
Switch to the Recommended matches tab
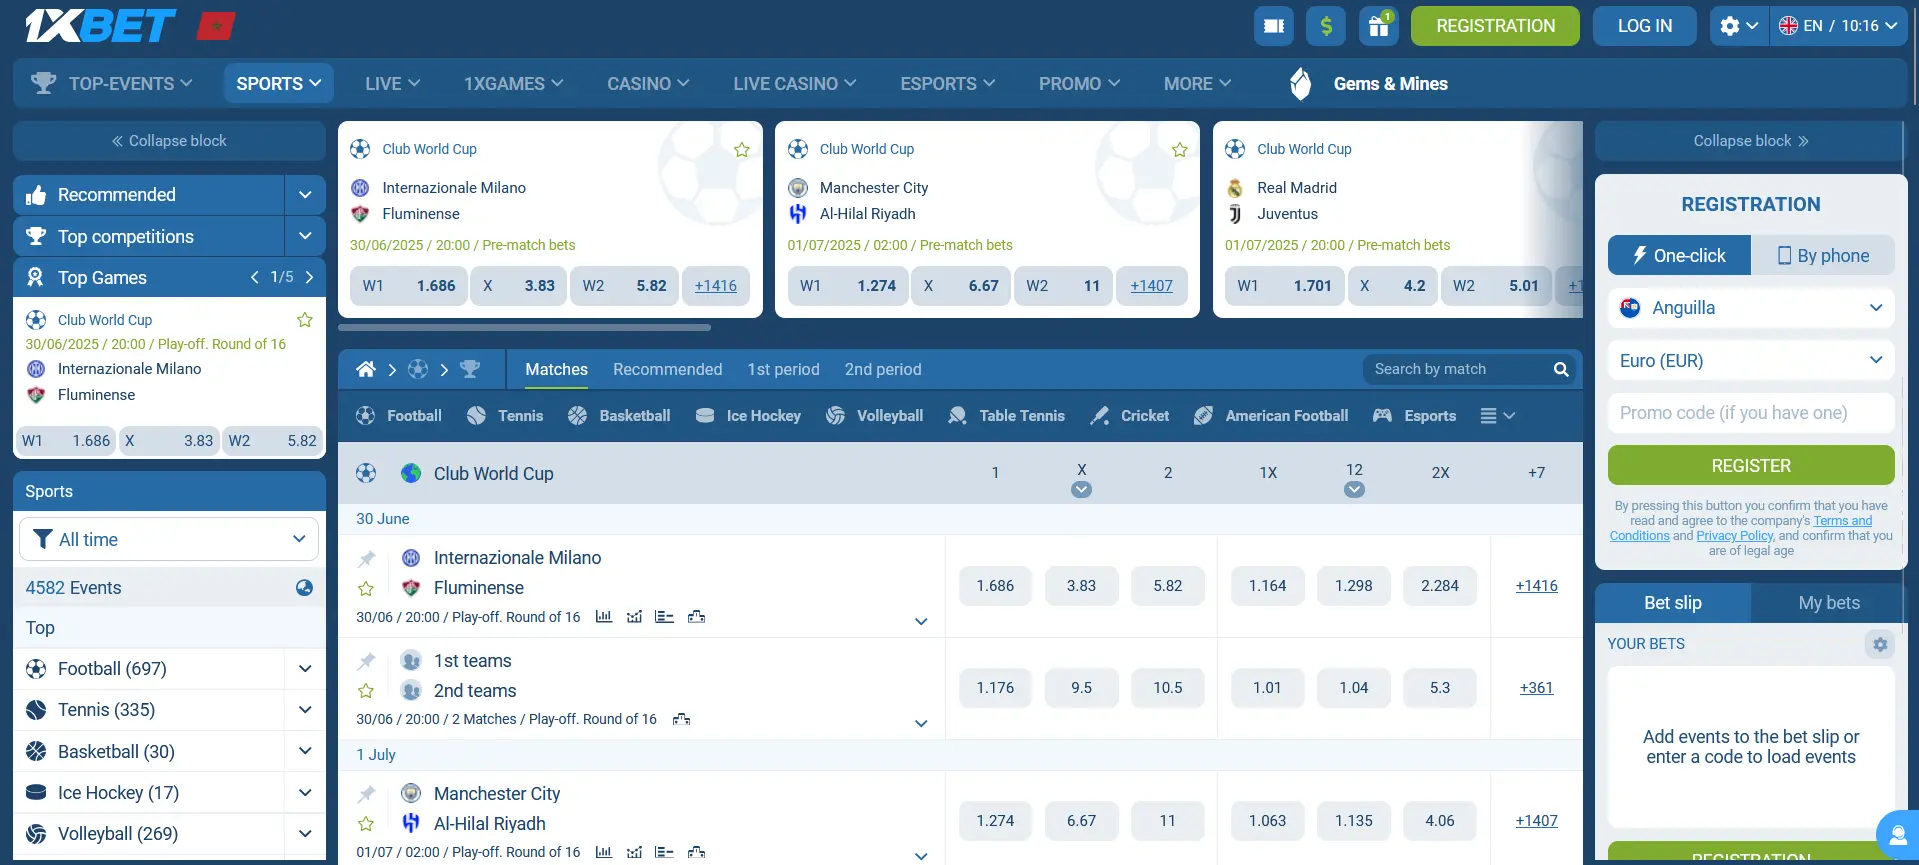pyautogui.click(x=667, y=370)
